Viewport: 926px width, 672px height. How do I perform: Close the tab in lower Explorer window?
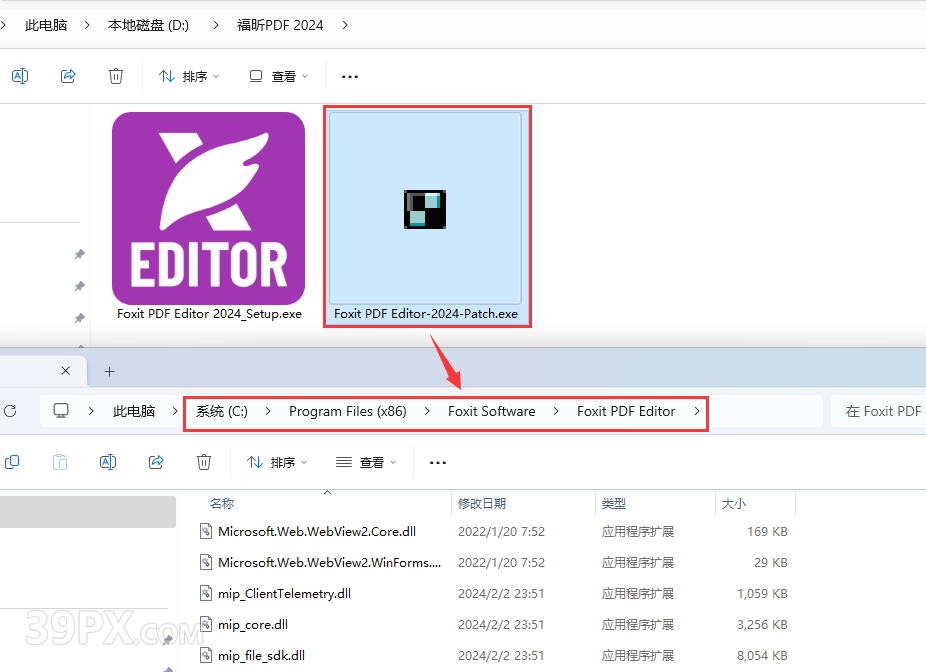(66, 371)
